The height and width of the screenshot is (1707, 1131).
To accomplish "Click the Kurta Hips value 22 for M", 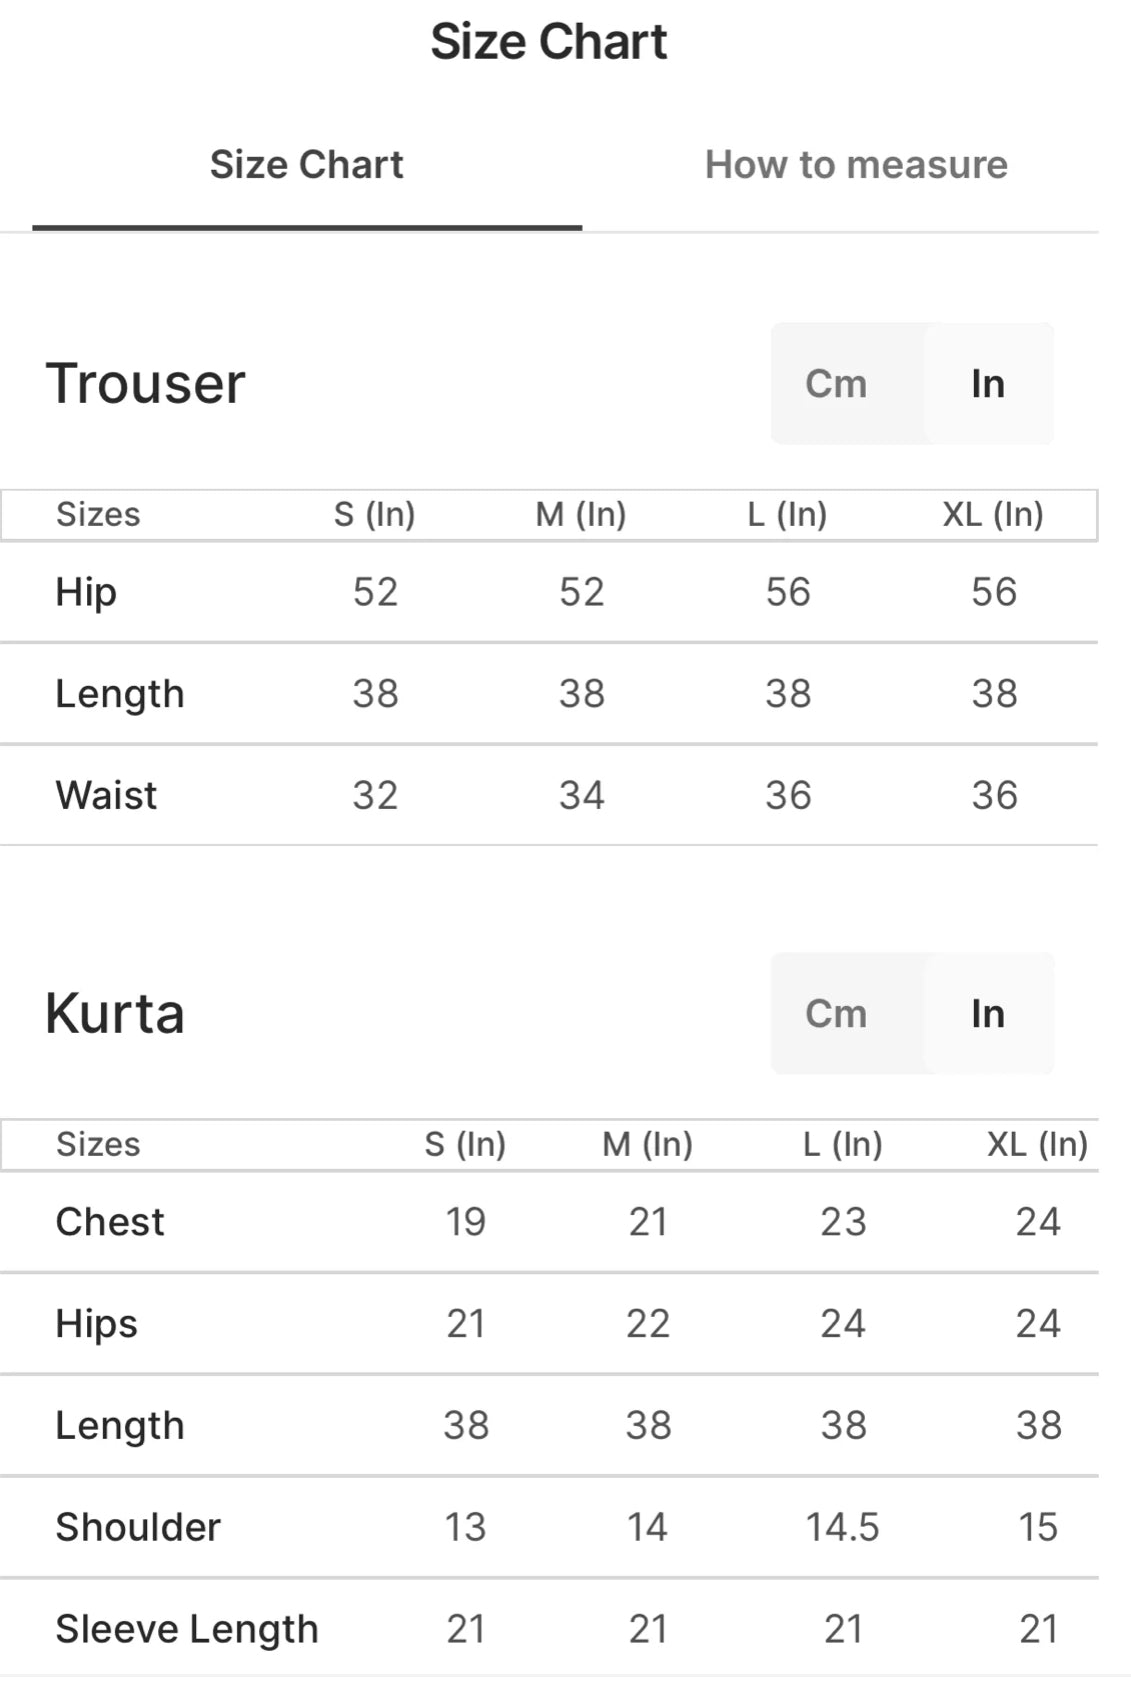I will 648,1324.
